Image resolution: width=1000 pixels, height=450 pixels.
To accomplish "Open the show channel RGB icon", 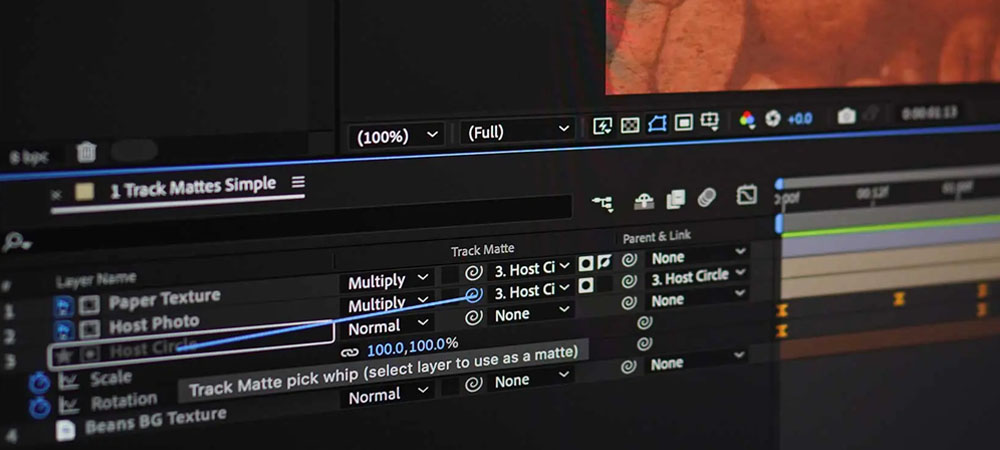I will 747,119.
